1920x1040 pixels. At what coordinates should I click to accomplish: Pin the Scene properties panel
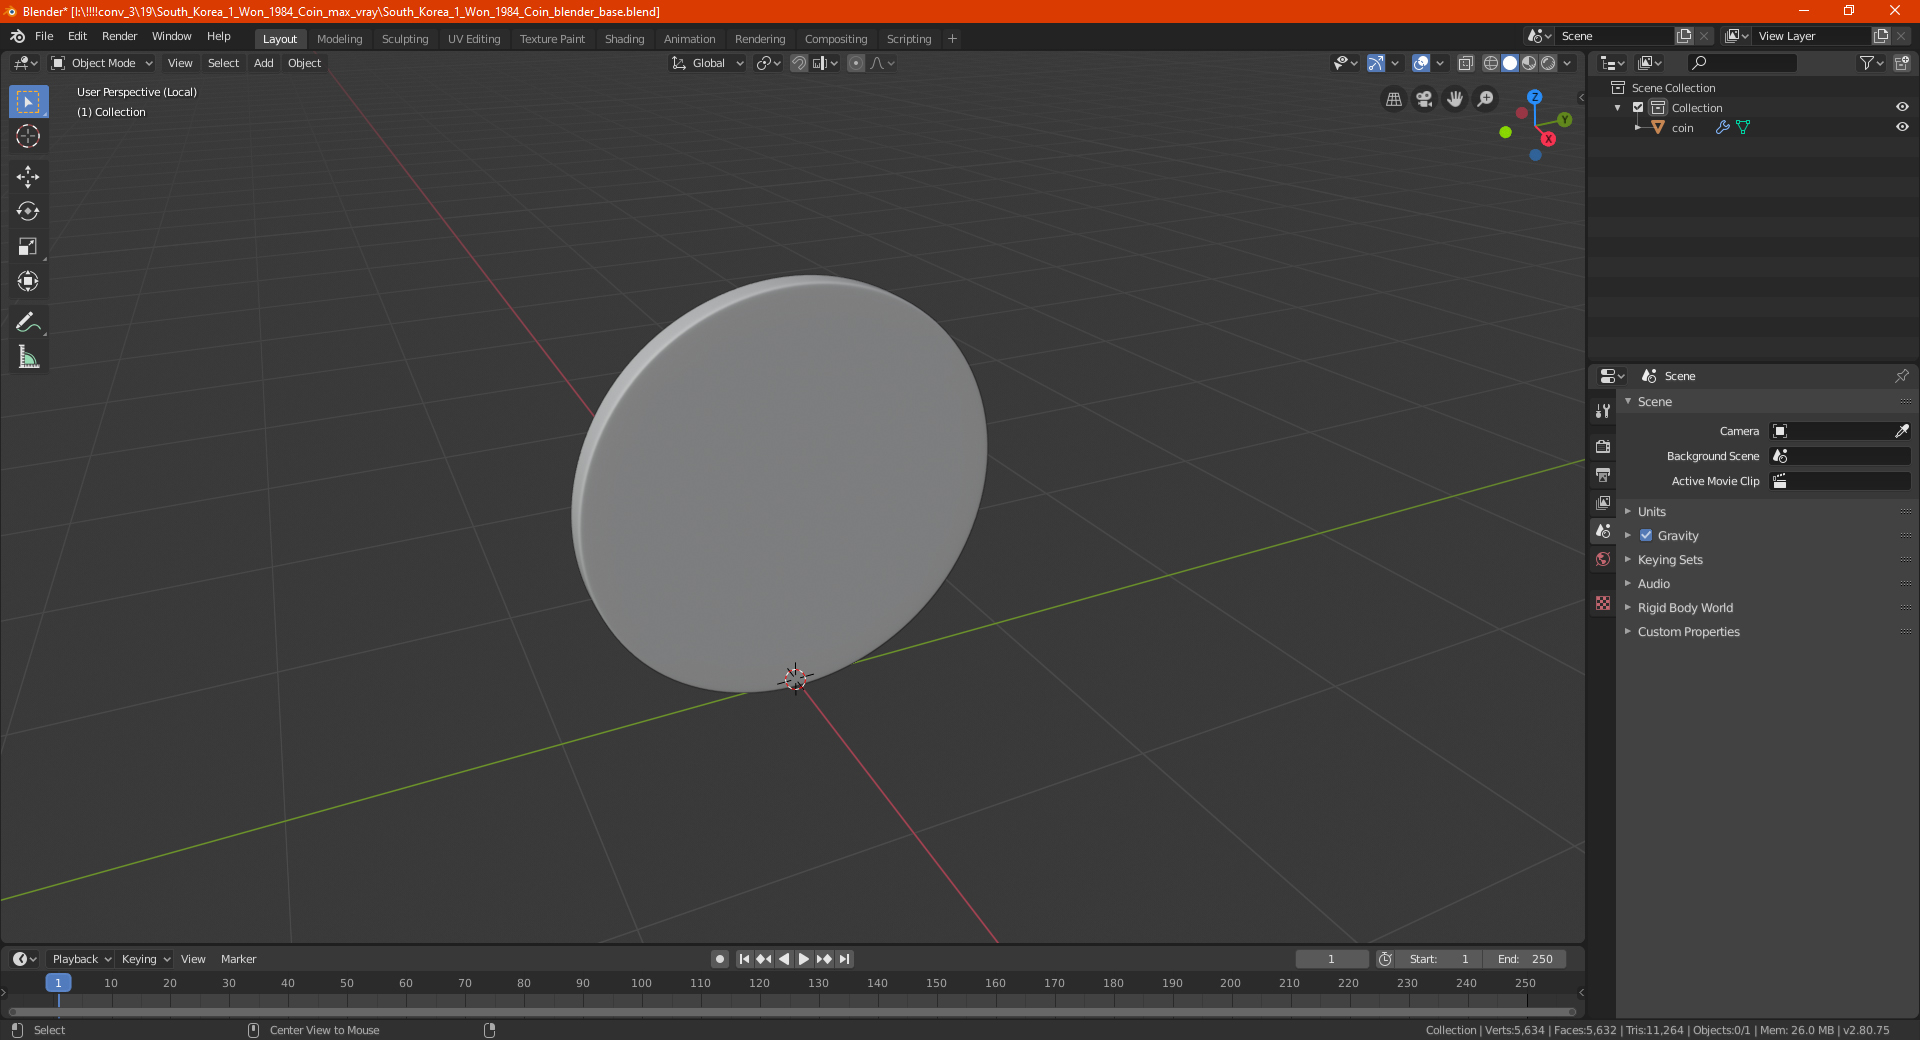[1901, 376]
